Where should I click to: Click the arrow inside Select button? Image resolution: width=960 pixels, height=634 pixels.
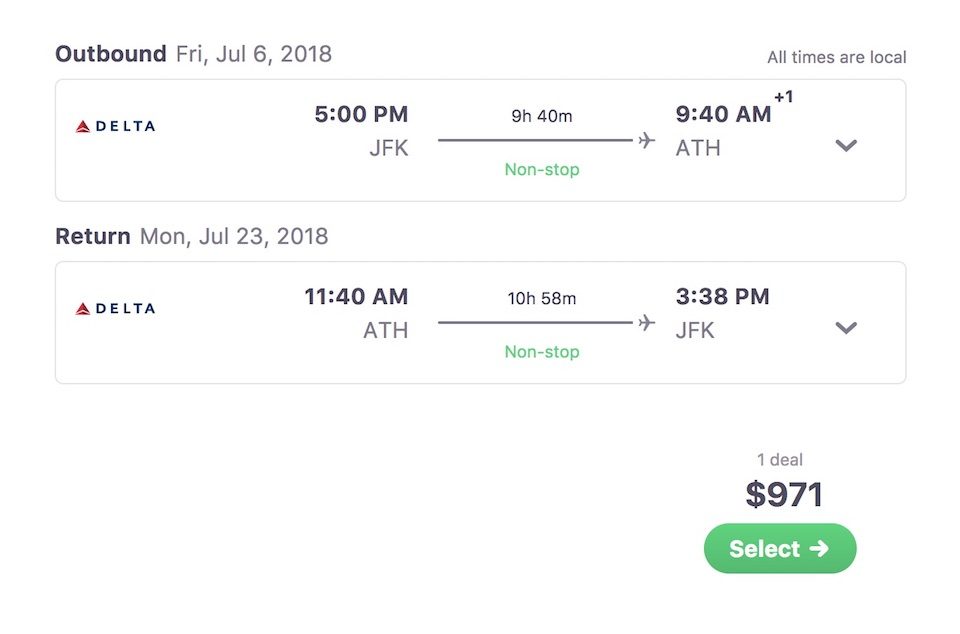point(819,548)
